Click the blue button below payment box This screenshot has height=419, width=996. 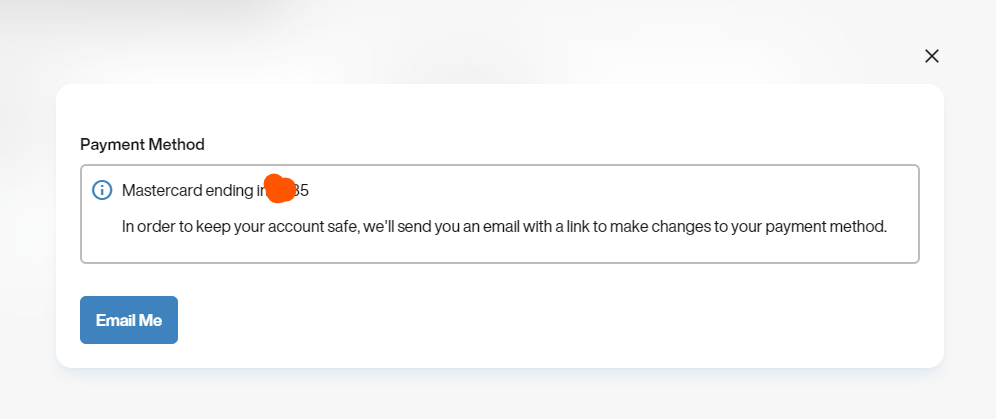129,320
